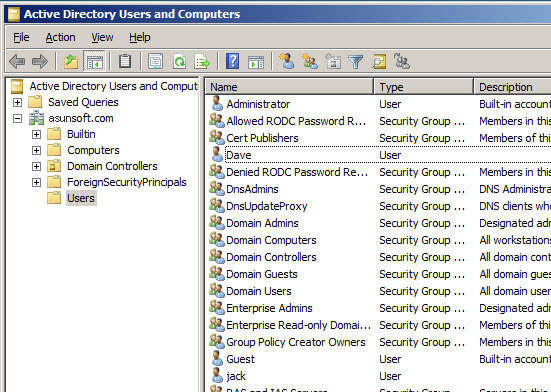Click the Find objects toolbar icon
The height and width of the screenshot is (392, 551).
point(379,61)
